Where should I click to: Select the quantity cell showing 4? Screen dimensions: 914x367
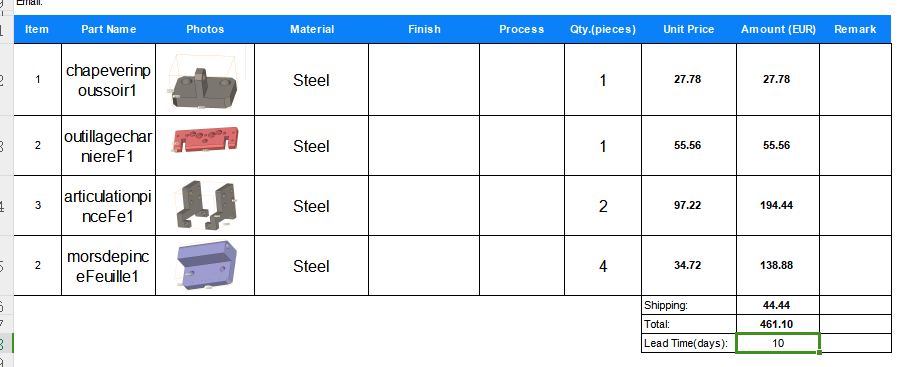603,266
